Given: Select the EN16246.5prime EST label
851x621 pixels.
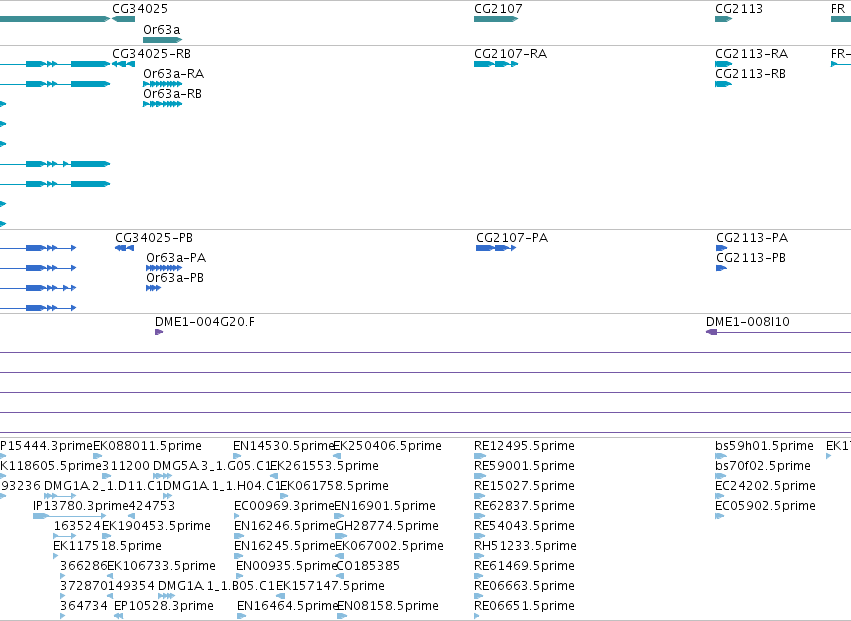Looking at the screenshot, I should 284,526.
